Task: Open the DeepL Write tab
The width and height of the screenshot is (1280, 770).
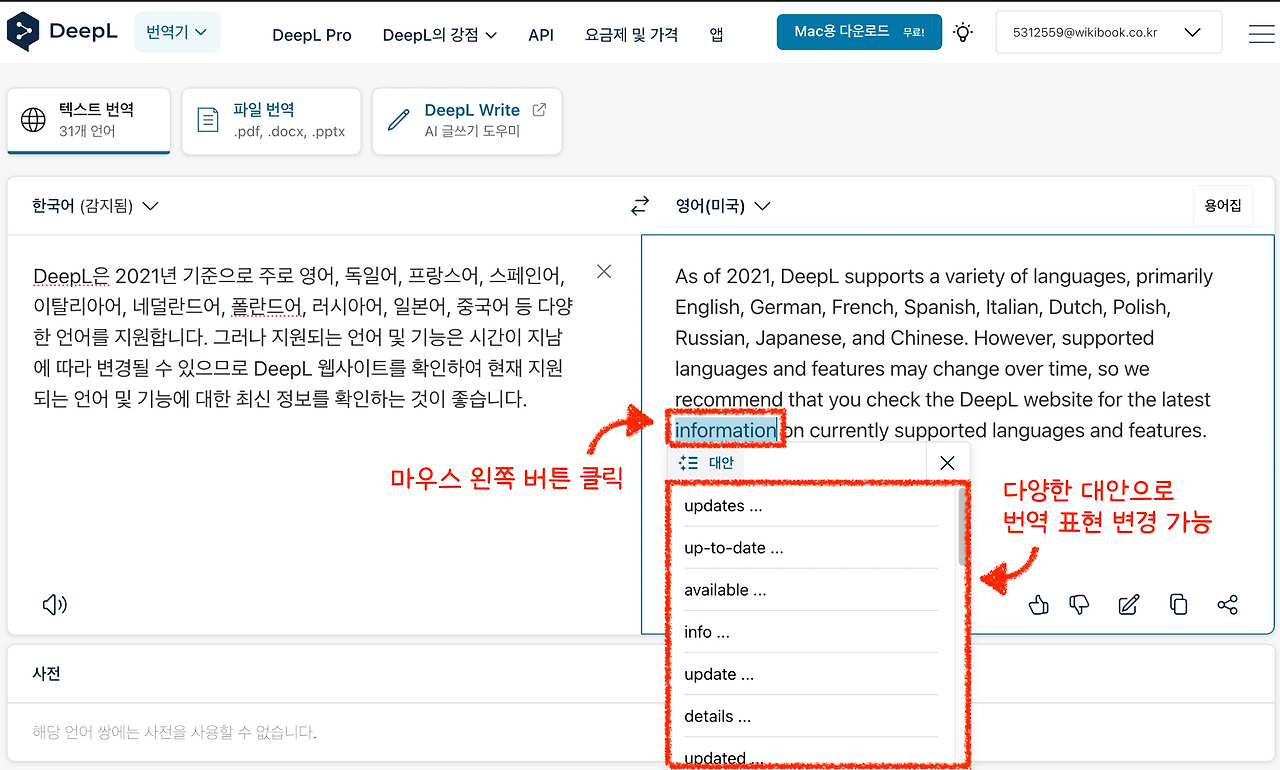Action: point(467,120)
